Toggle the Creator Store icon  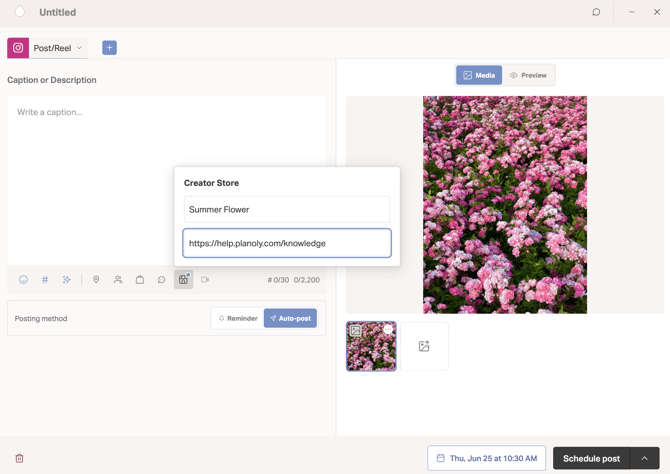(183, 280)
